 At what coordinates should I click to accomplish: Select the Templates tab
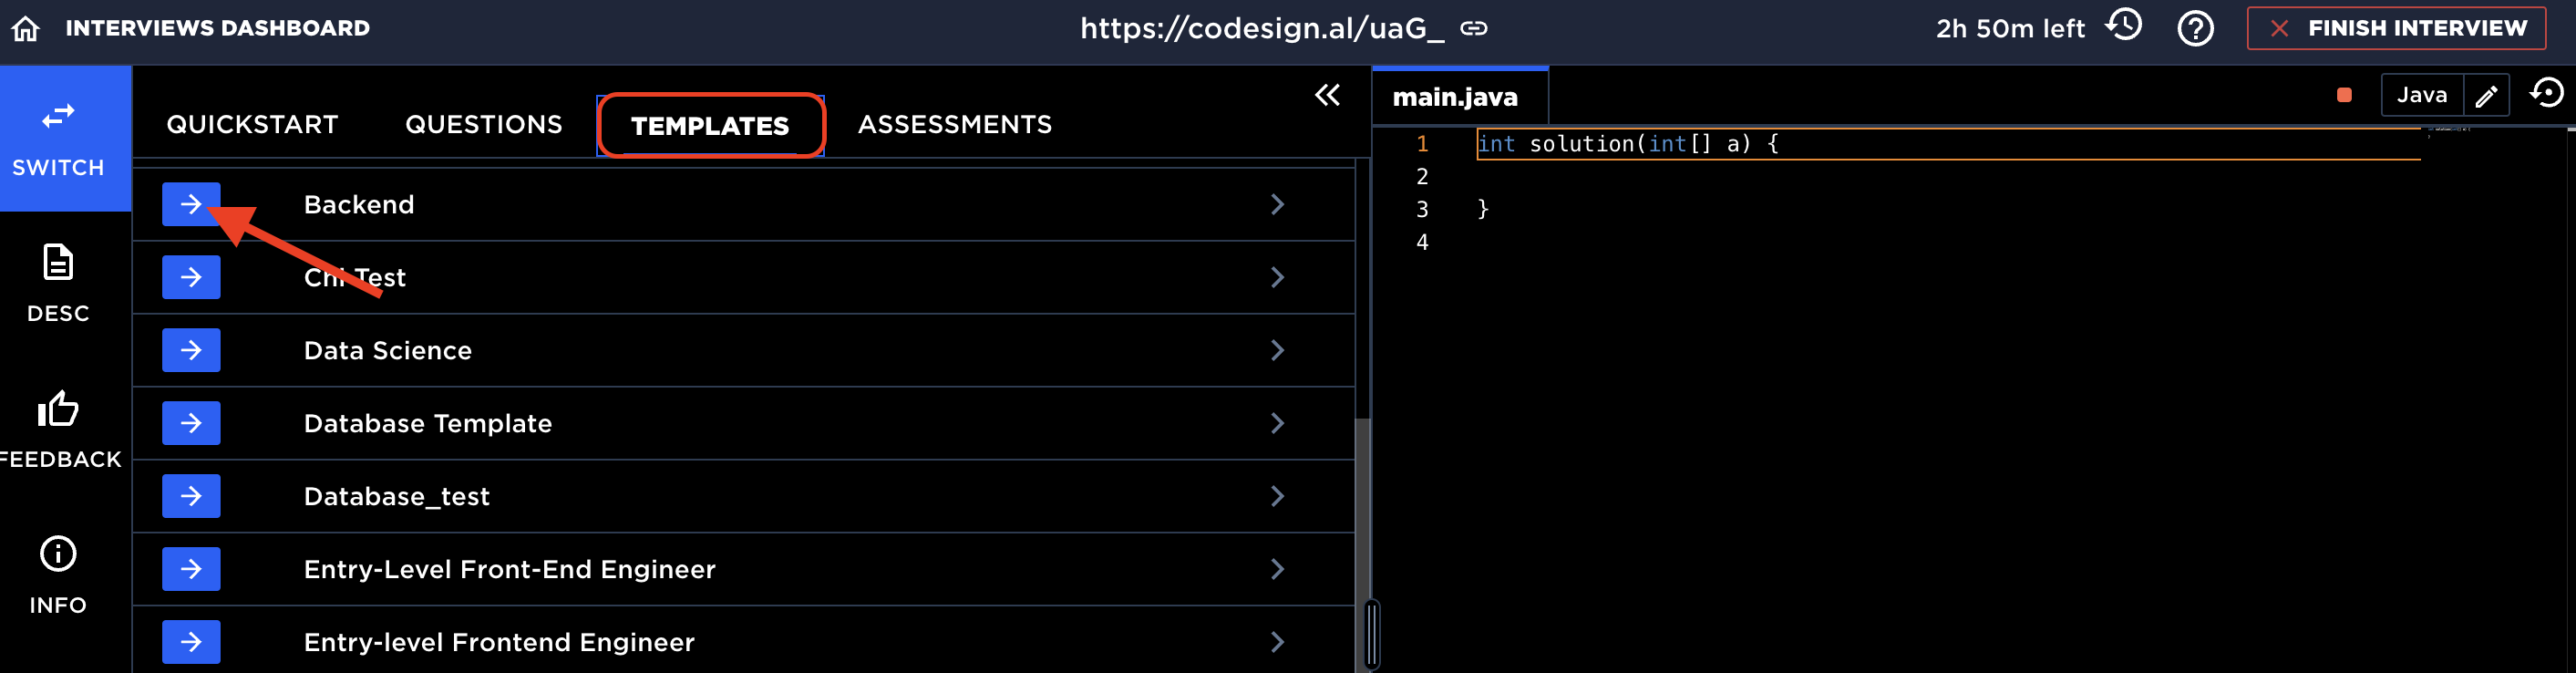coord(710,125)
